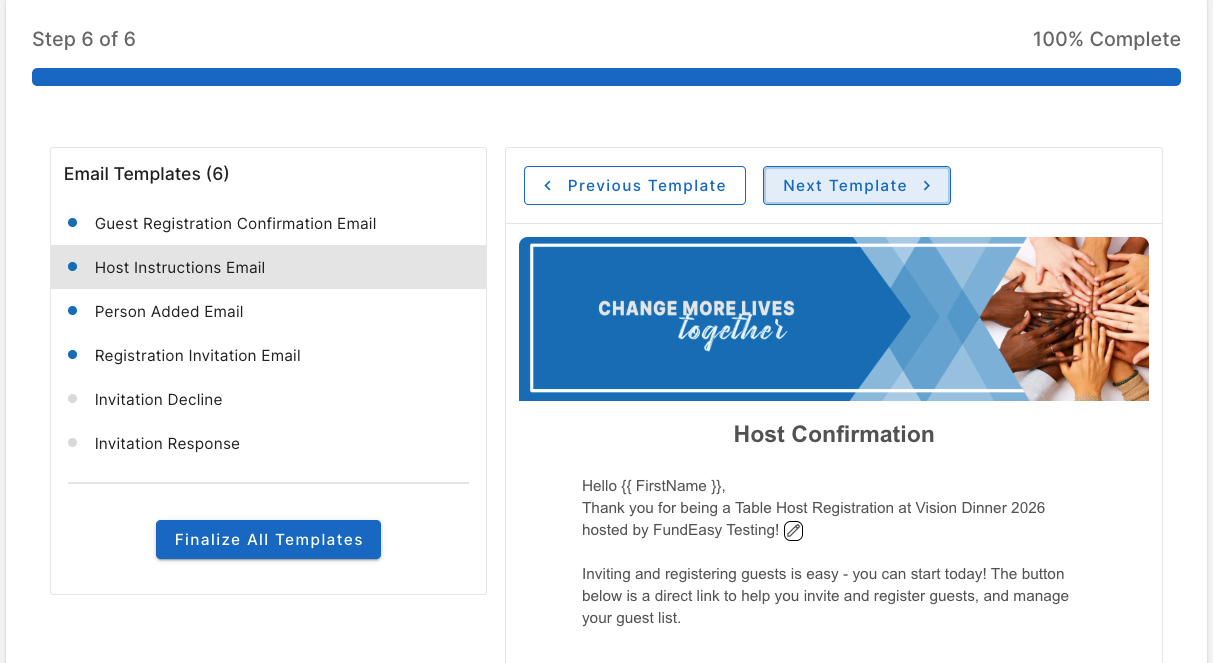Click the Finalize All Templates button
This screenshot has height=663, width=1213.
pyautogui.click(x=268, y=539)
